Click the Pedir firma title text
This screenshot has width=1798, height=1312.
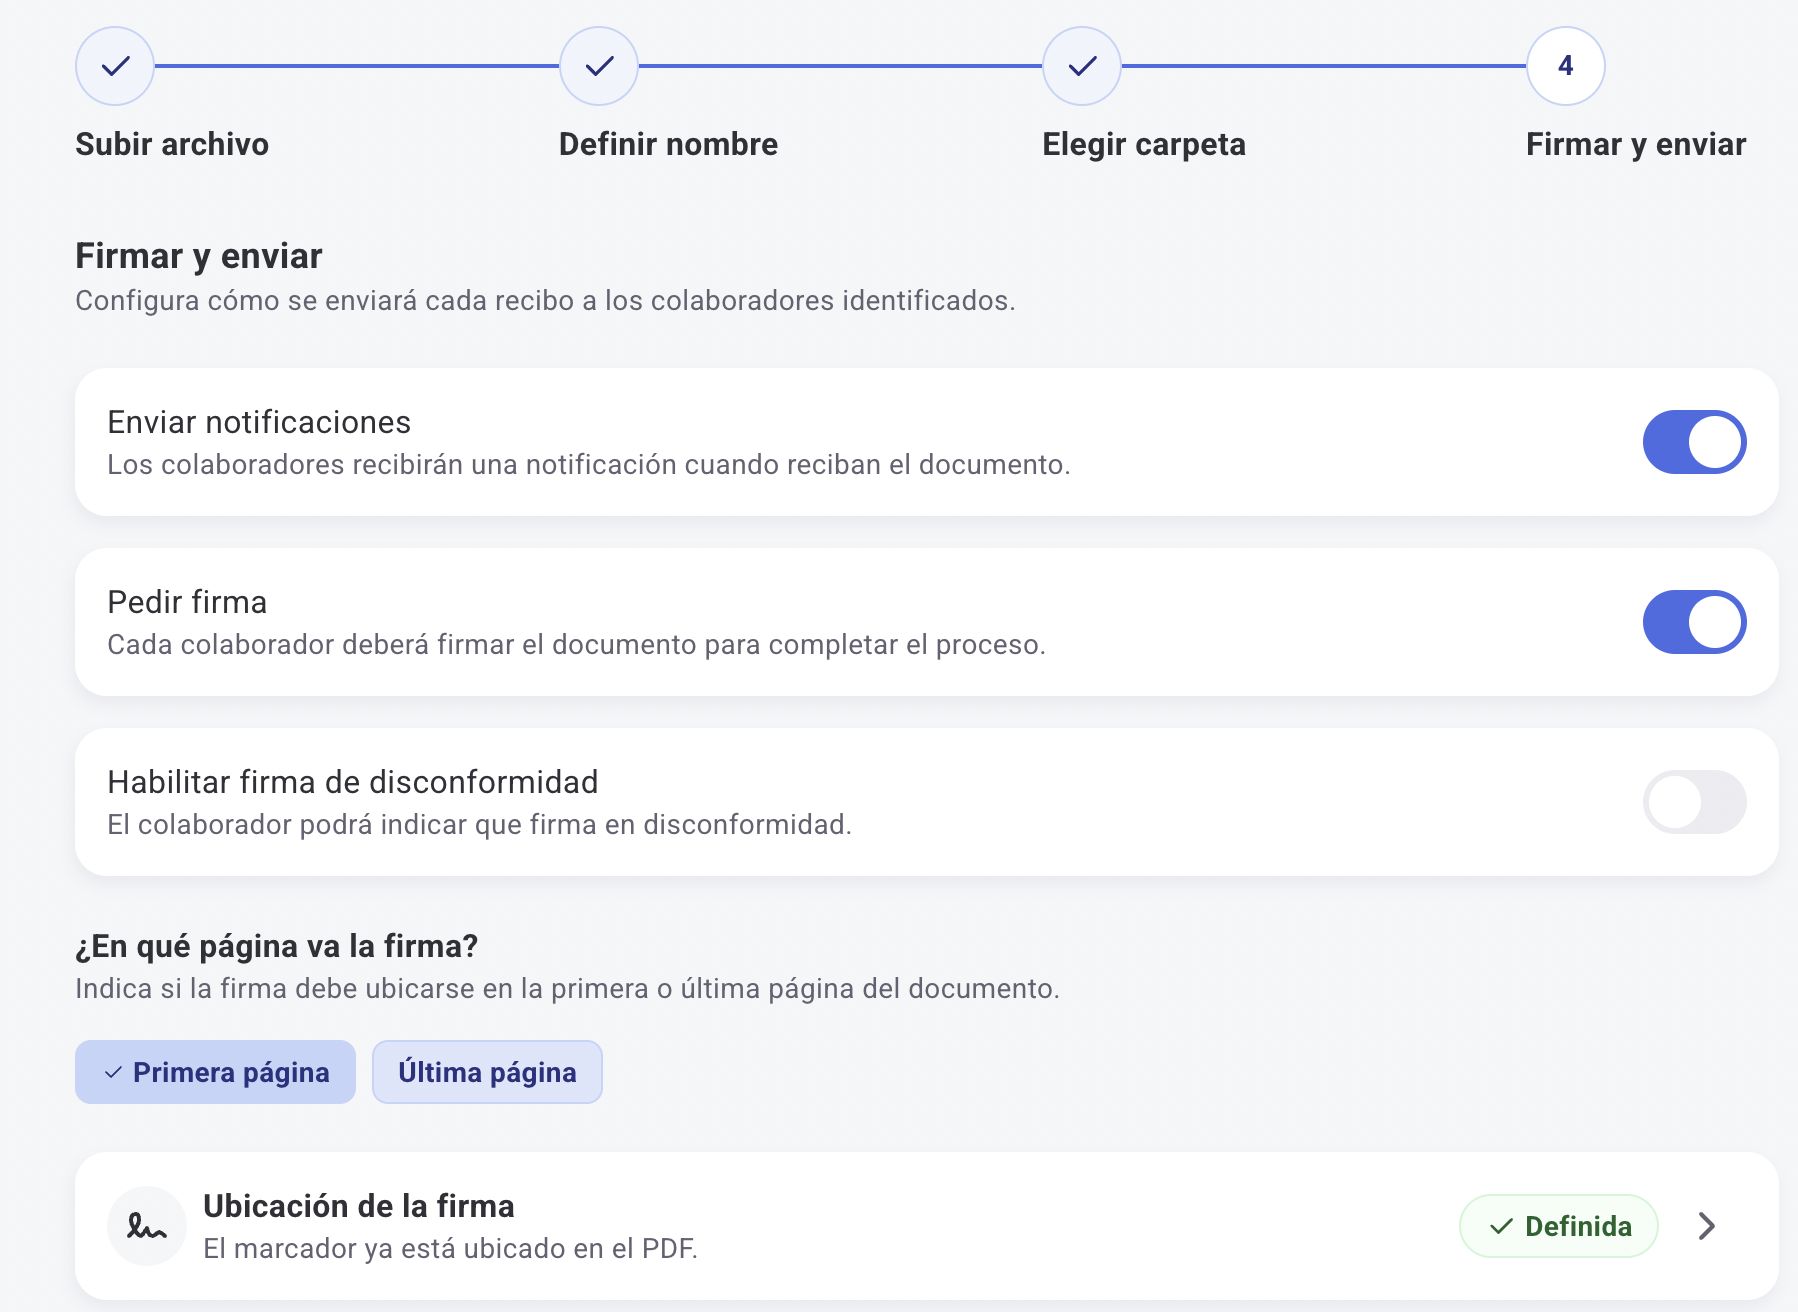(x=187, y=602)
